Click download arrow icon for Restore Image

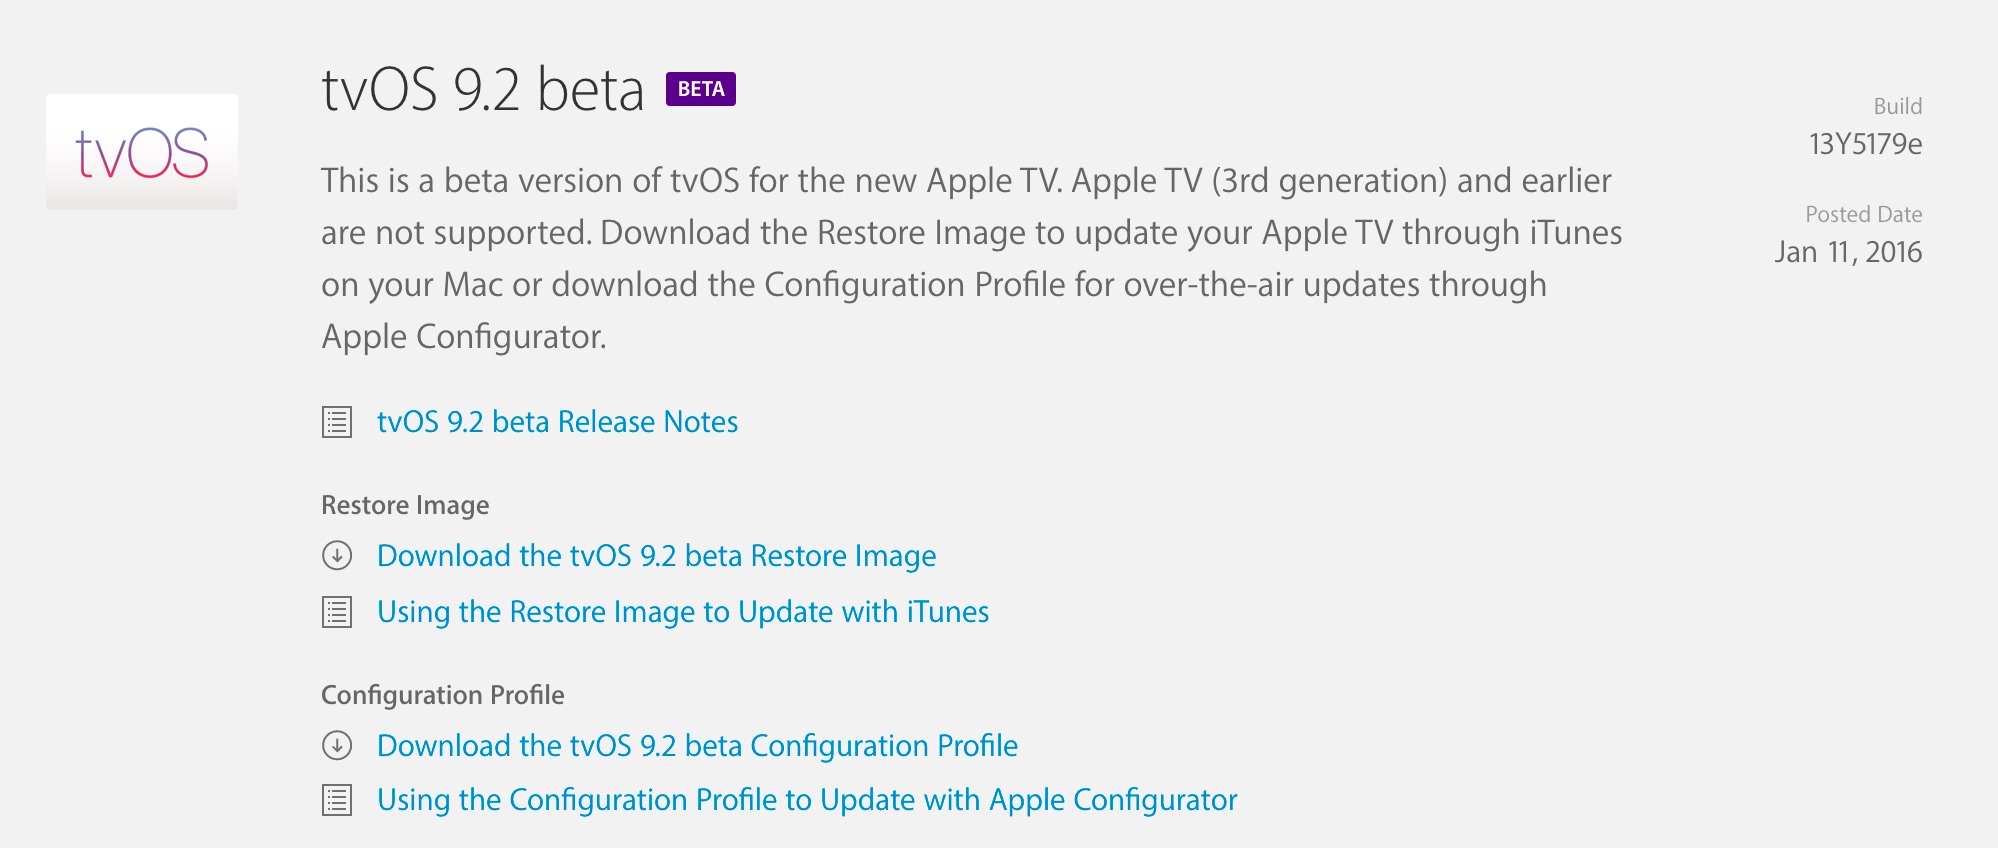click(337, 555)
